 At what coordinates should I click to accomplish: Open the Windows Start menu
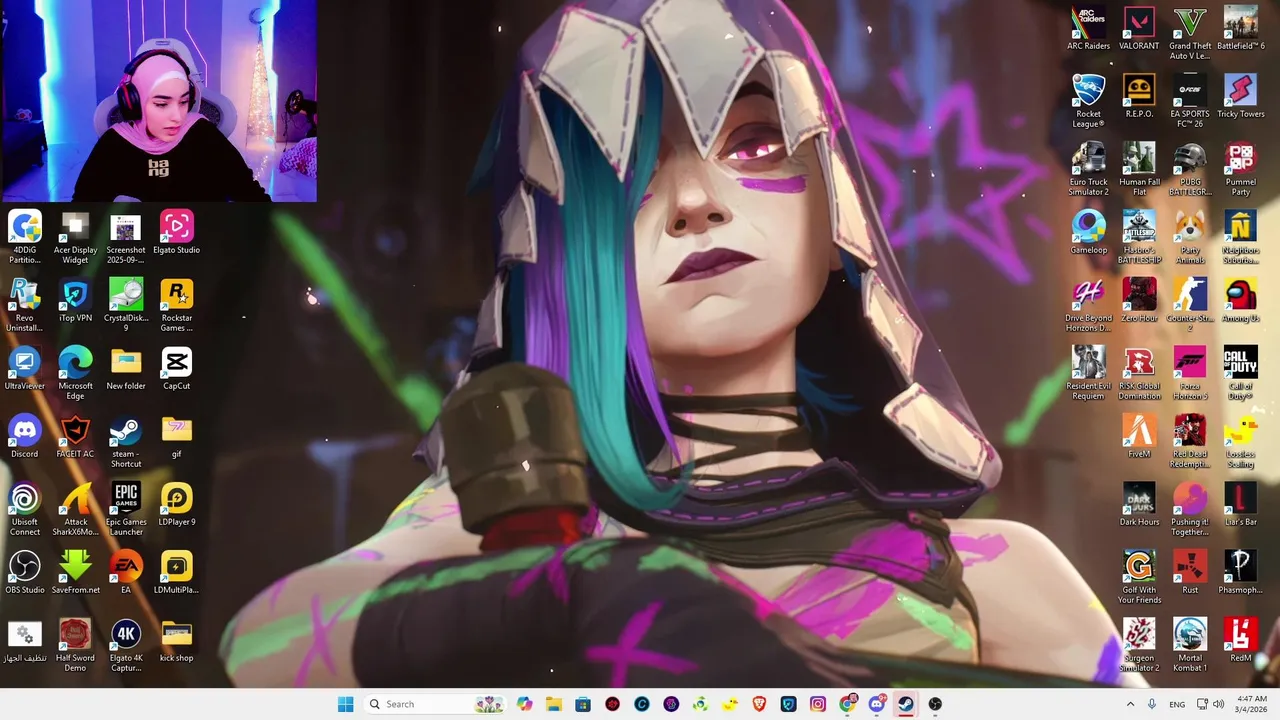point(345,704)
